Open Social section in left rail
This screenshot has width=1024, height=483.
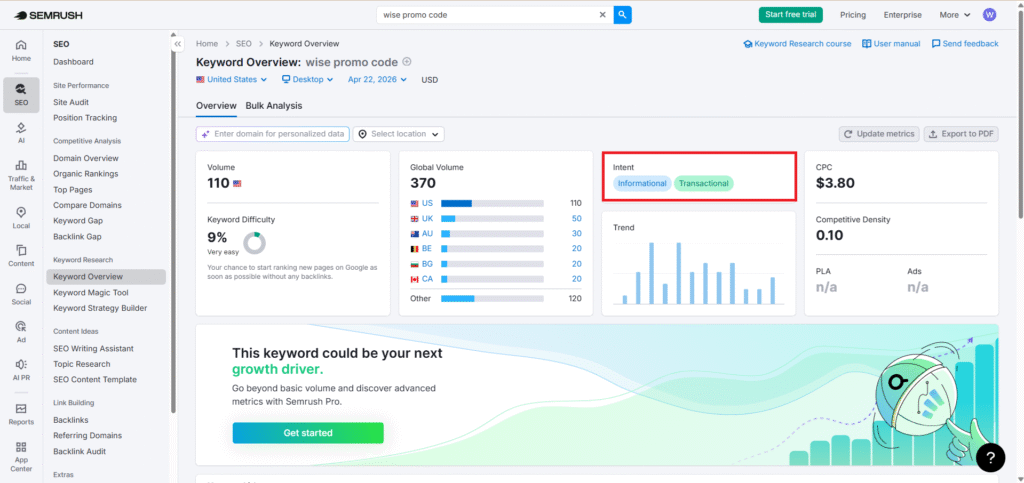21,294
